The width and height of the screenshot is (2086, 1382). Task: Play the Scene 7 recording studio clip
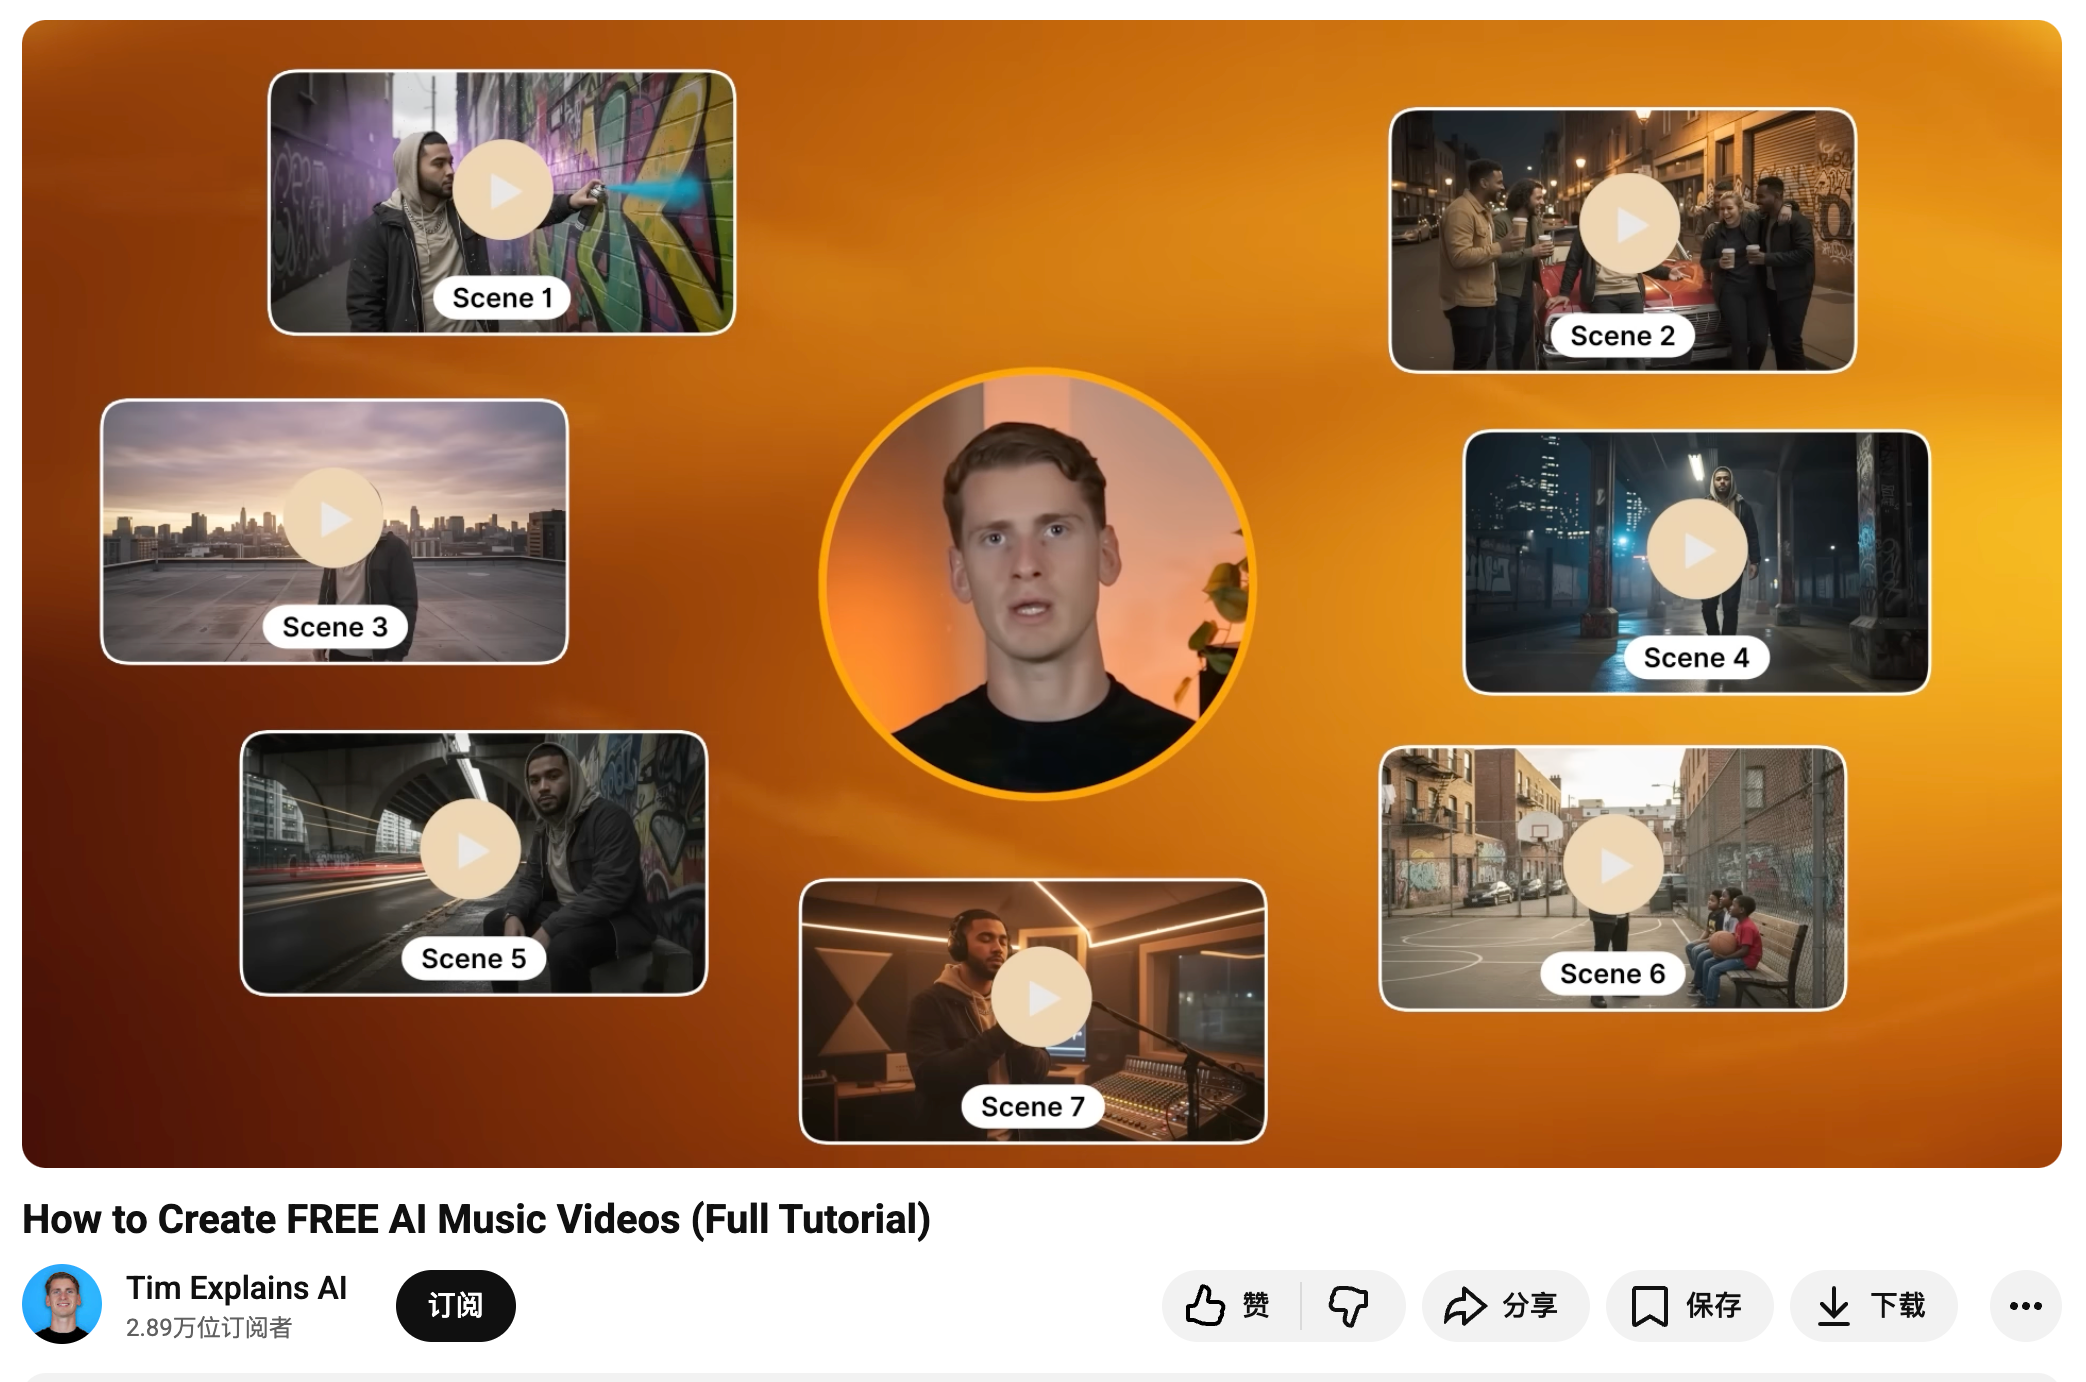(1041, 997)
